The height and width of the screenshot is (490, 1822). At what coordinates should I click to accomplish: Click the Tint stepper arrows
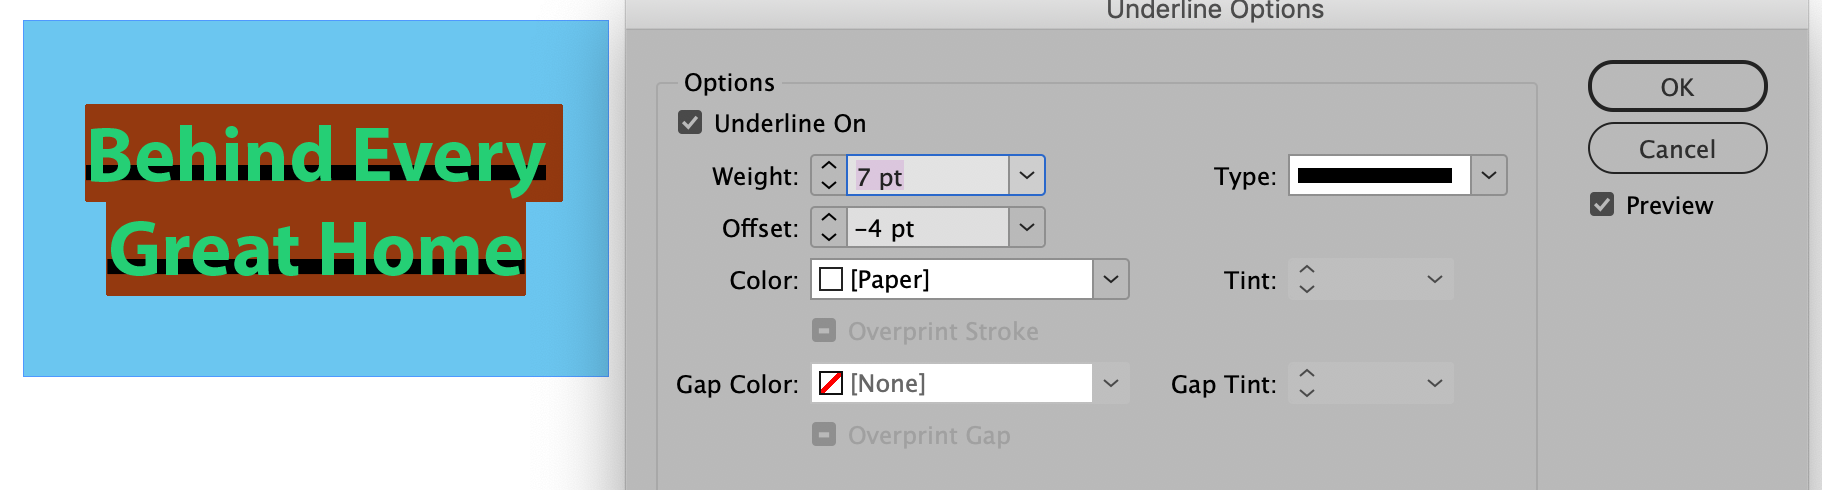1306,280
